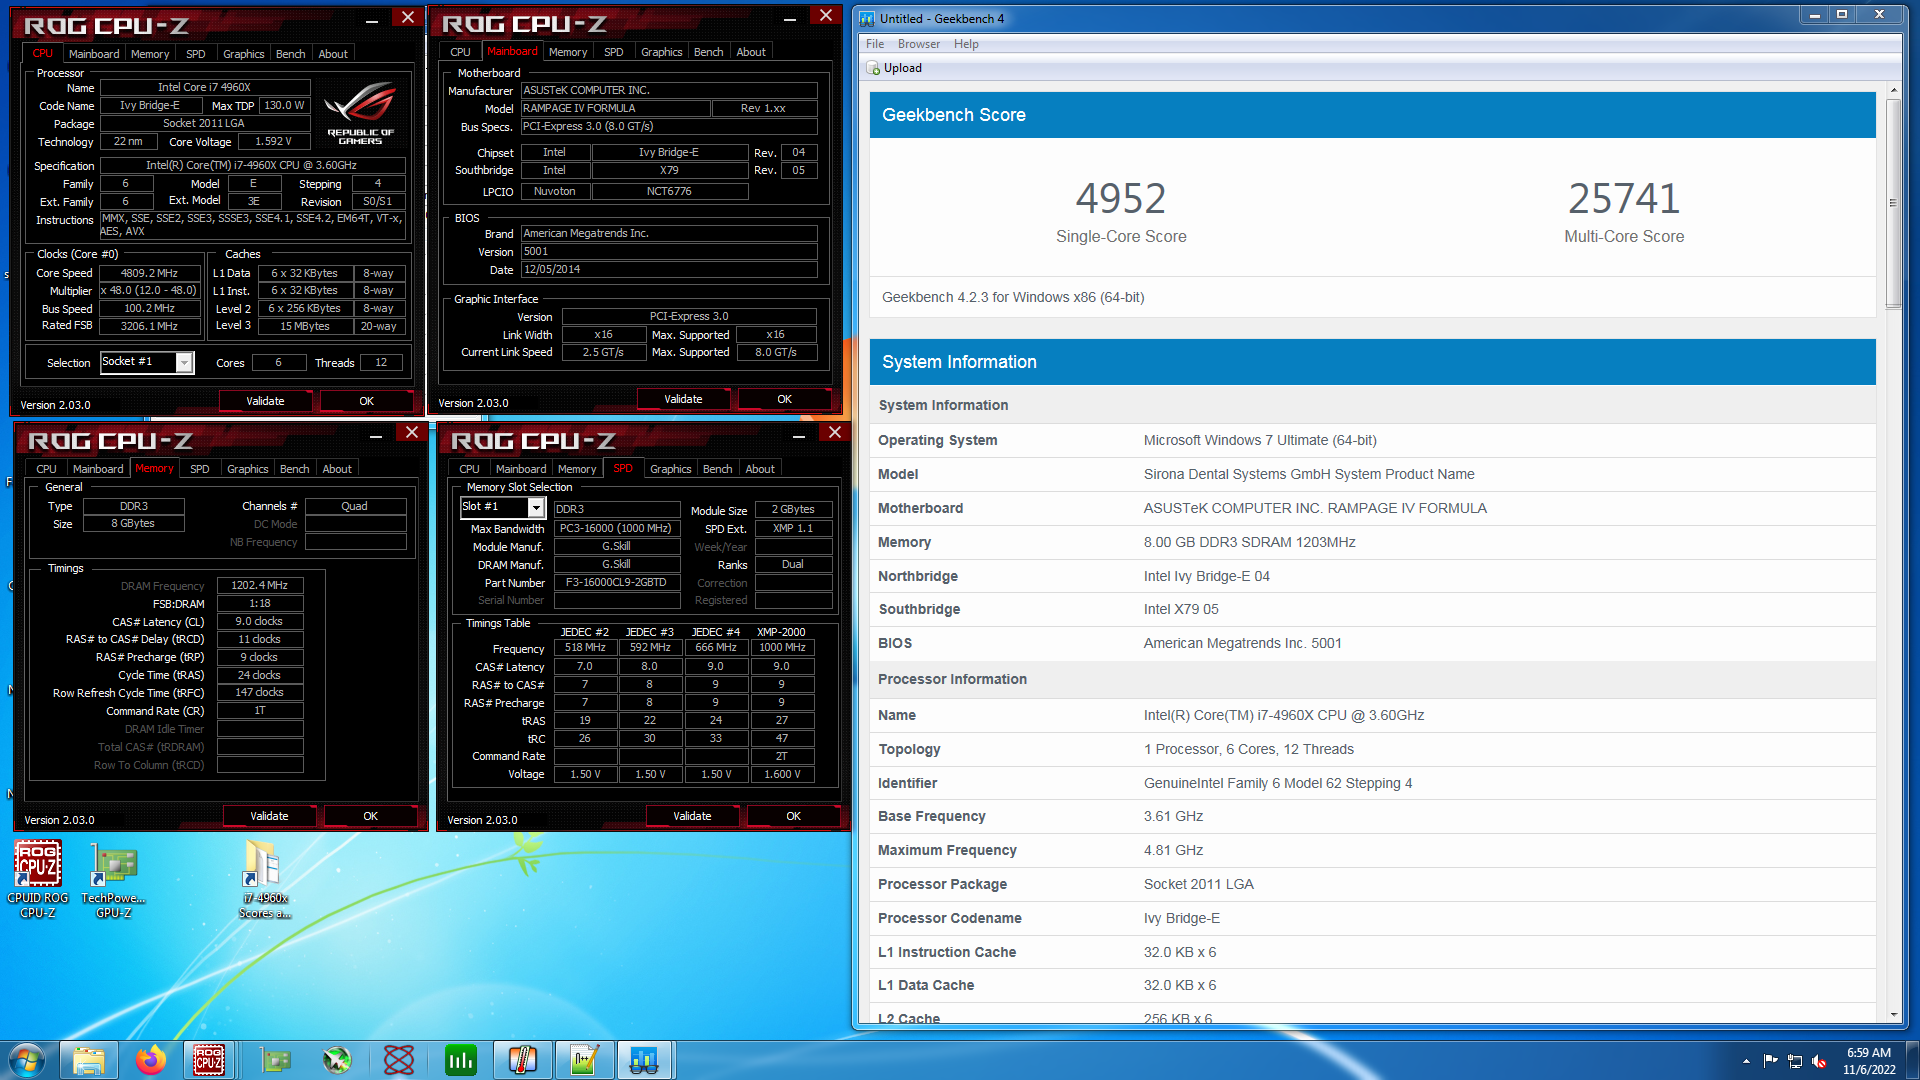Click Validate in the Mainboard window
This screenshot has width=1920, height=1080.
(x=683, y=399)
